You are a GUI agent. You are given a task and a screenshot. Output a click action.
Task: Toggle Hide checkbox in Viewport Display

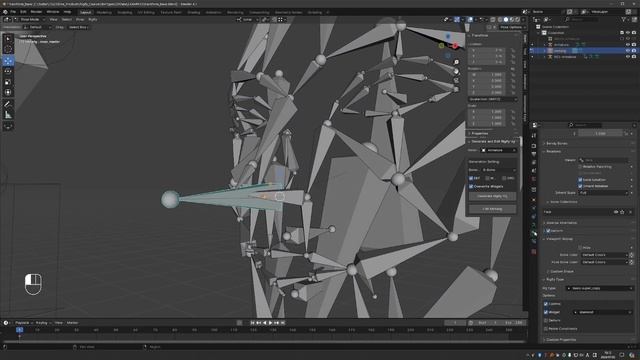coord(580,248)
